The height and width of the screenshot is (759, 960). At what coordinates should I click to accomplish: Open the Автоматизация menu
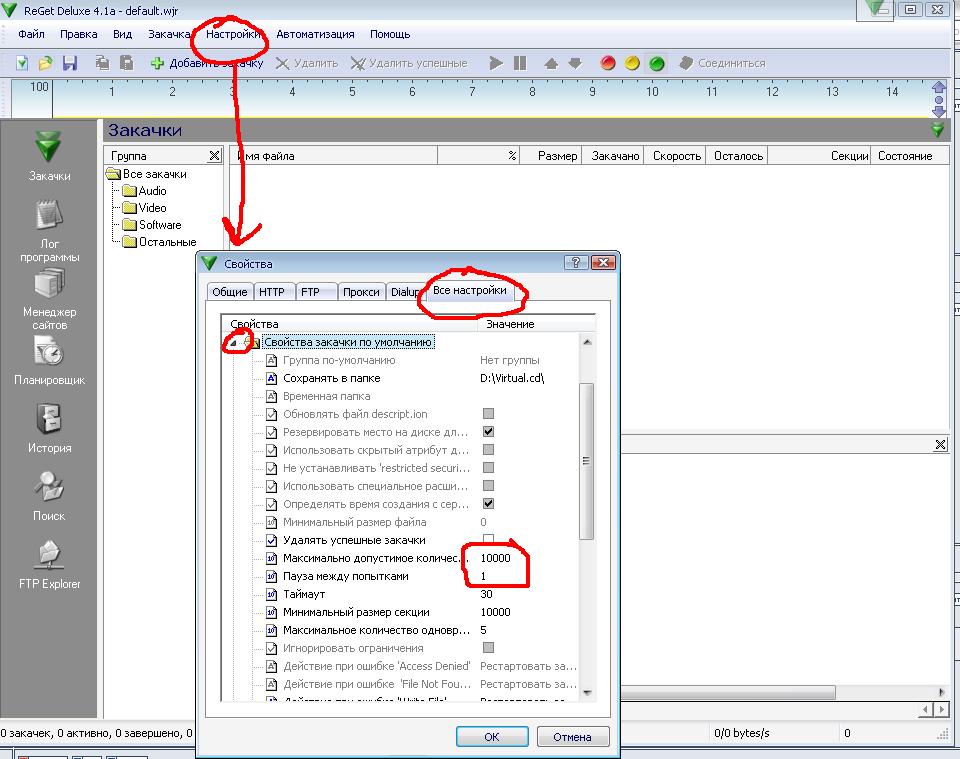coord(315,34)
